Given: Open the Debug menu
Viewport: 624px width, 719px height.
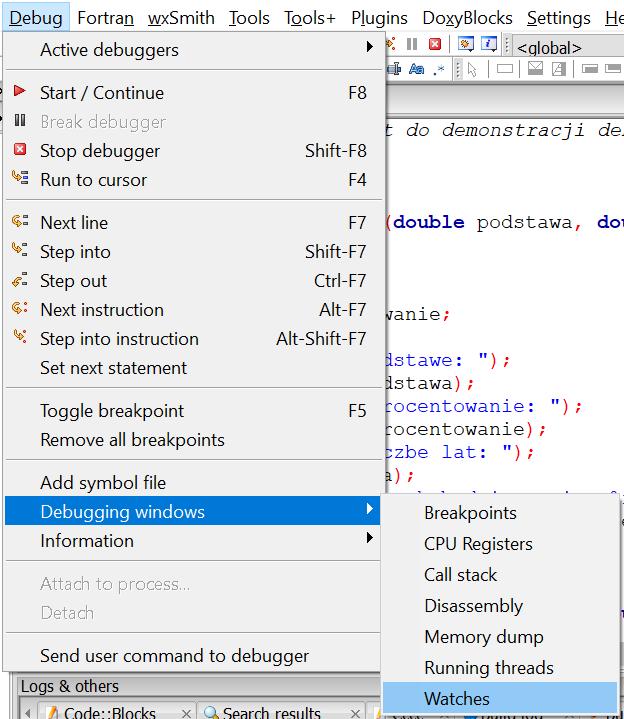Looking at the screenshot, I should click(36, 17).
